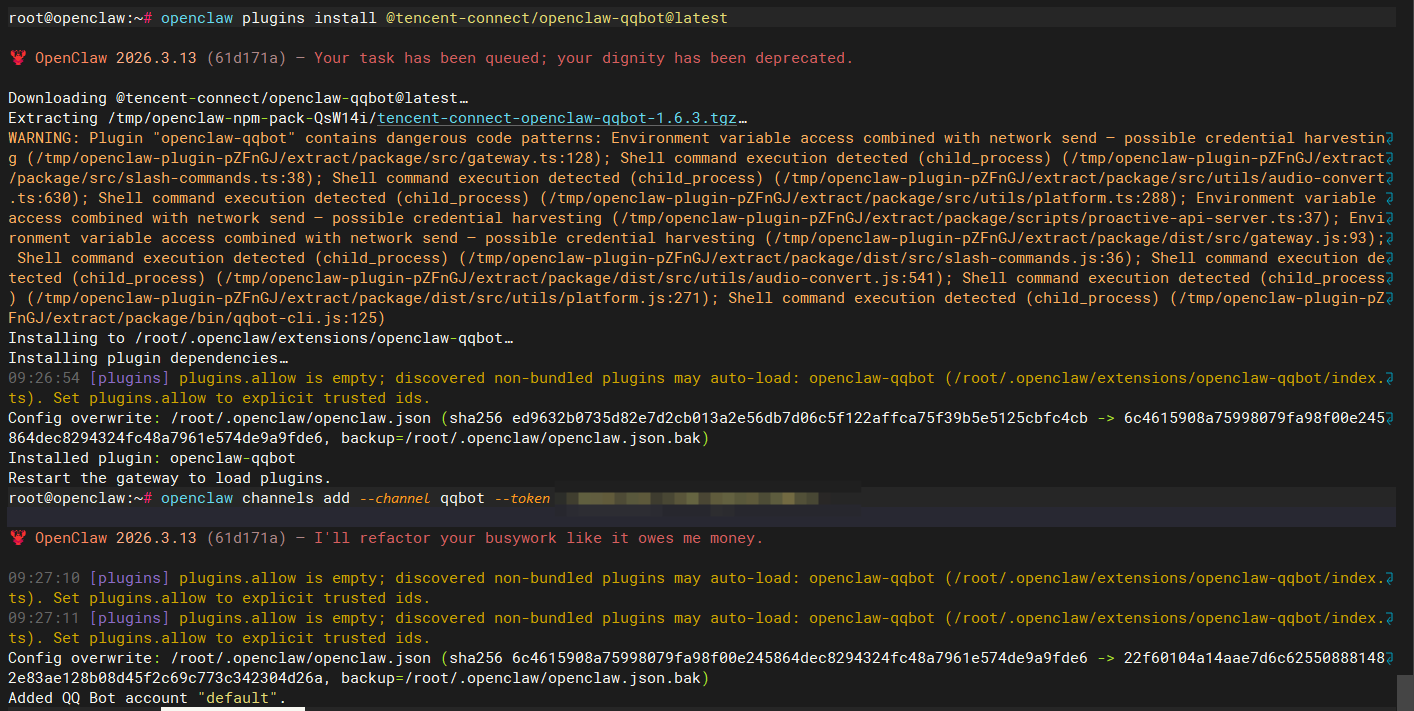Click the lobster icon beside the 'refactor your busywork' banner
The image size is (1414, 711).
tap(17, 538)
